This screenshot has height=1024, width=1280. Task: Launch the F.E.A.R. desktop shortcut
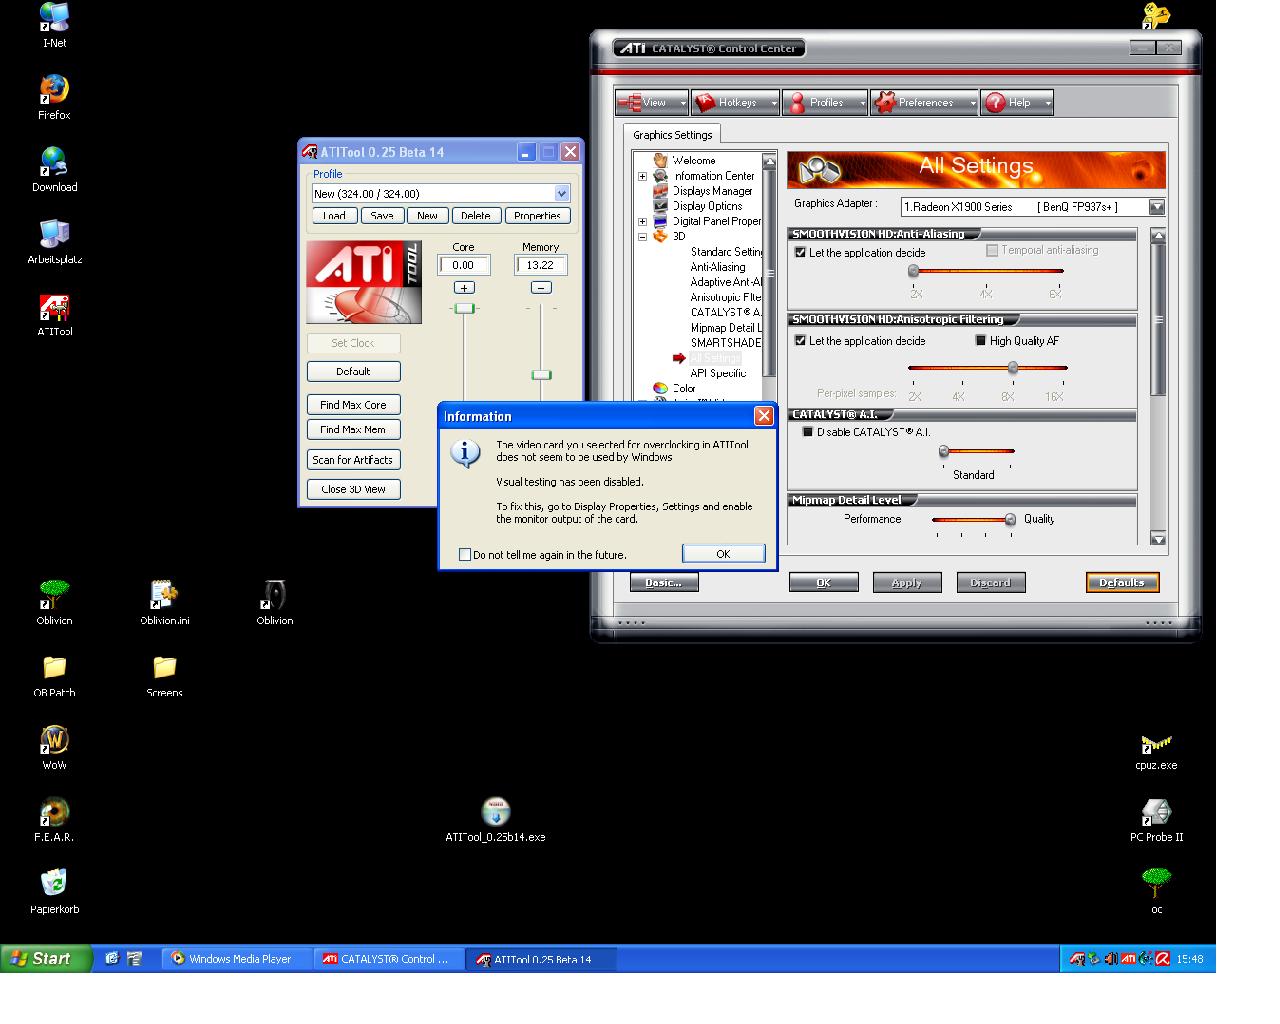(54, 819)
